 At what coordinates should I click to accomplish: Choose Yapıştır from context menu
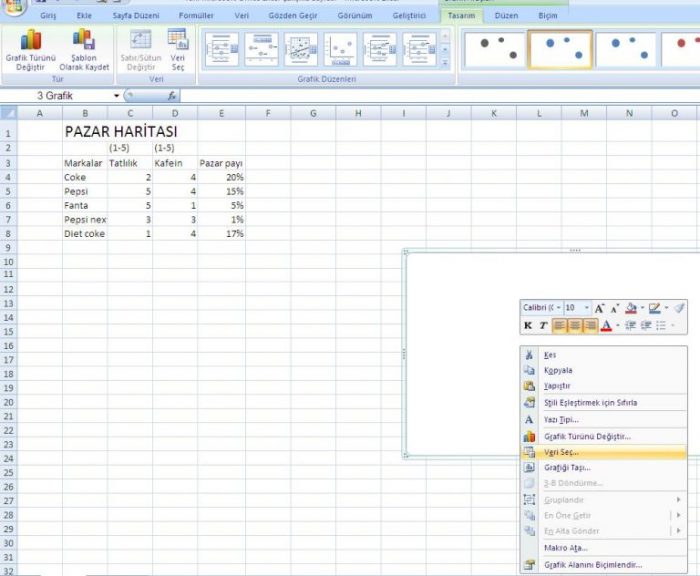(604, 386)
